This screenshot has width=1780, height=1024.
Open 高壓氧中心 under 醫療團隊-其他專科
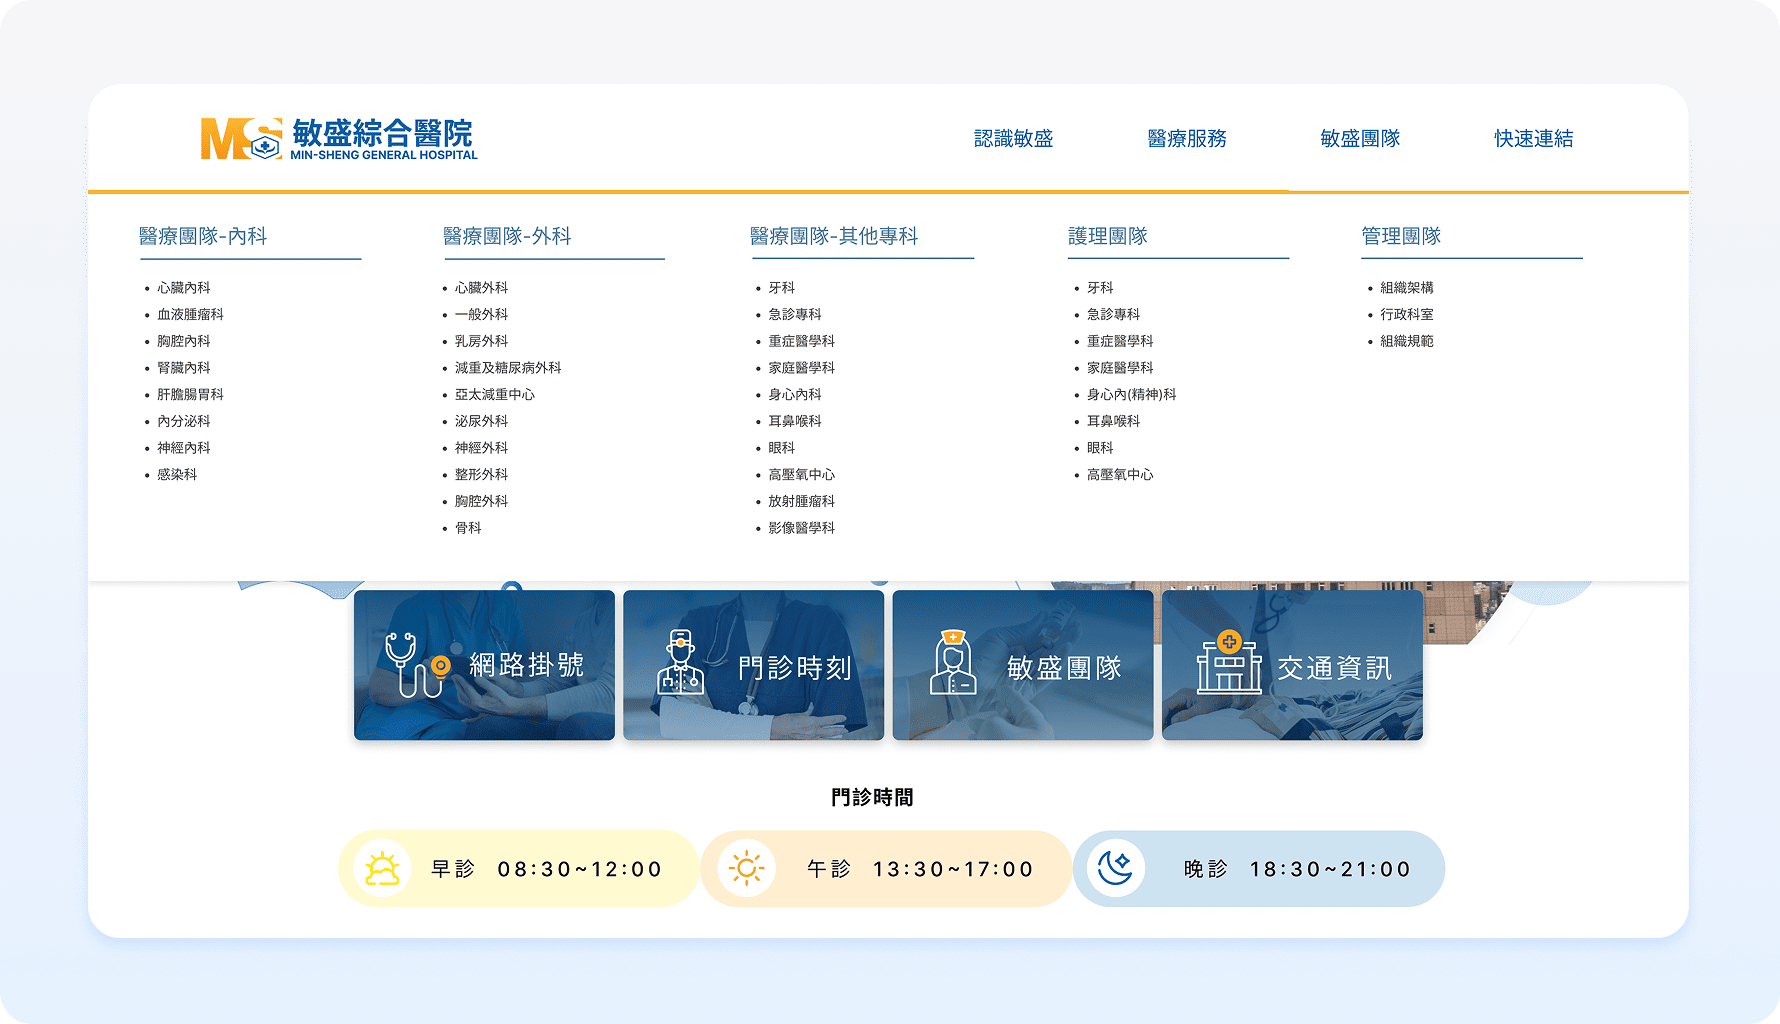coord(802,475)
